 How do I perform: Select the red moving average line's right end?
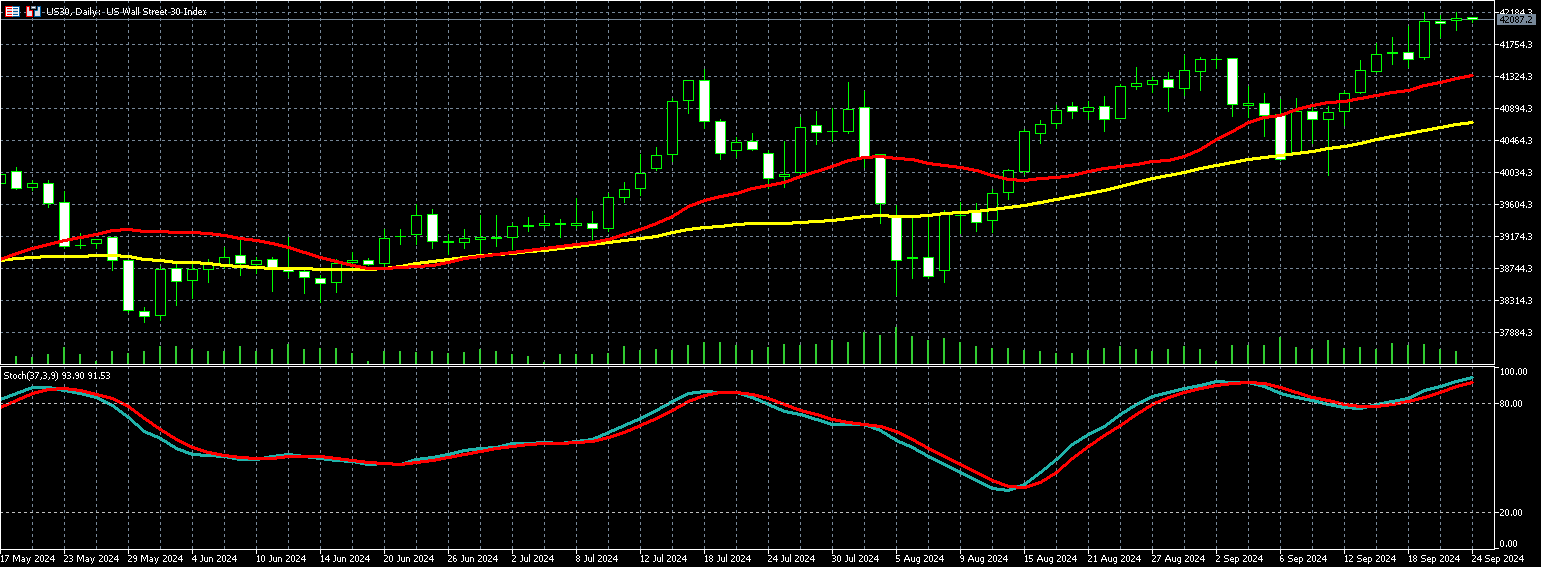point(1470,75)
